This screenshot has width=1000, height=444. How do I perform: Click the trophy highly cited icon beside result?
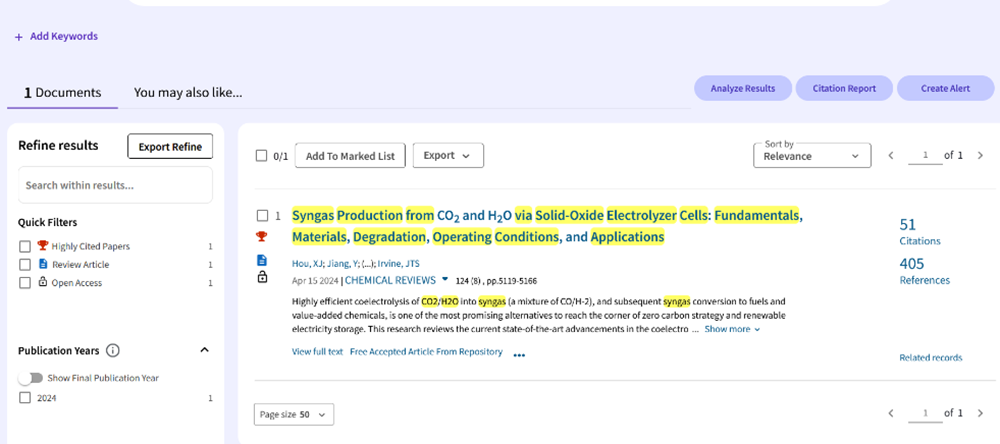tap(262, 237)
